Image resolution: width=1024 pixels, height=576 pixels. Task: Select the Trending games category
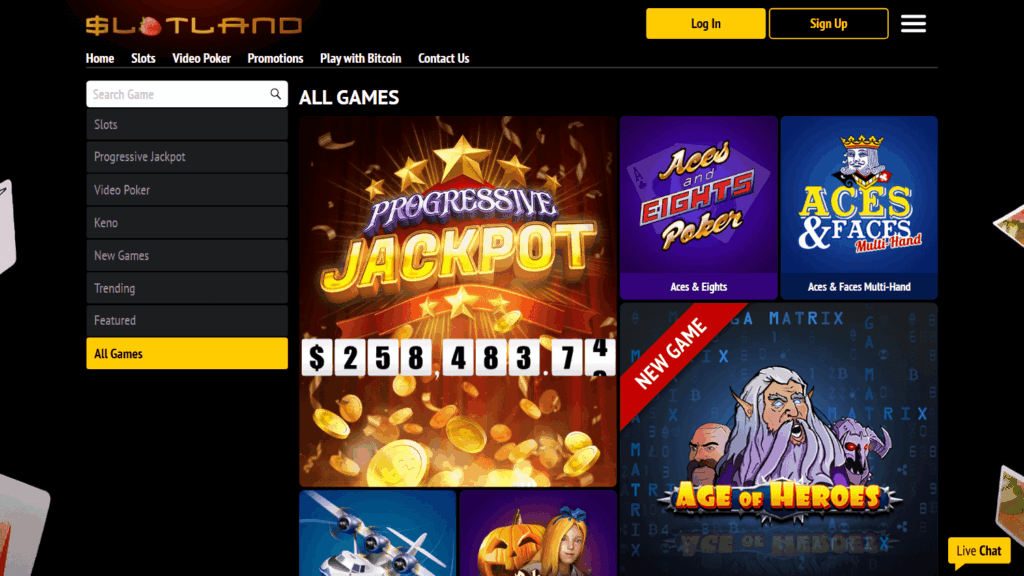(x=187, y=288)
